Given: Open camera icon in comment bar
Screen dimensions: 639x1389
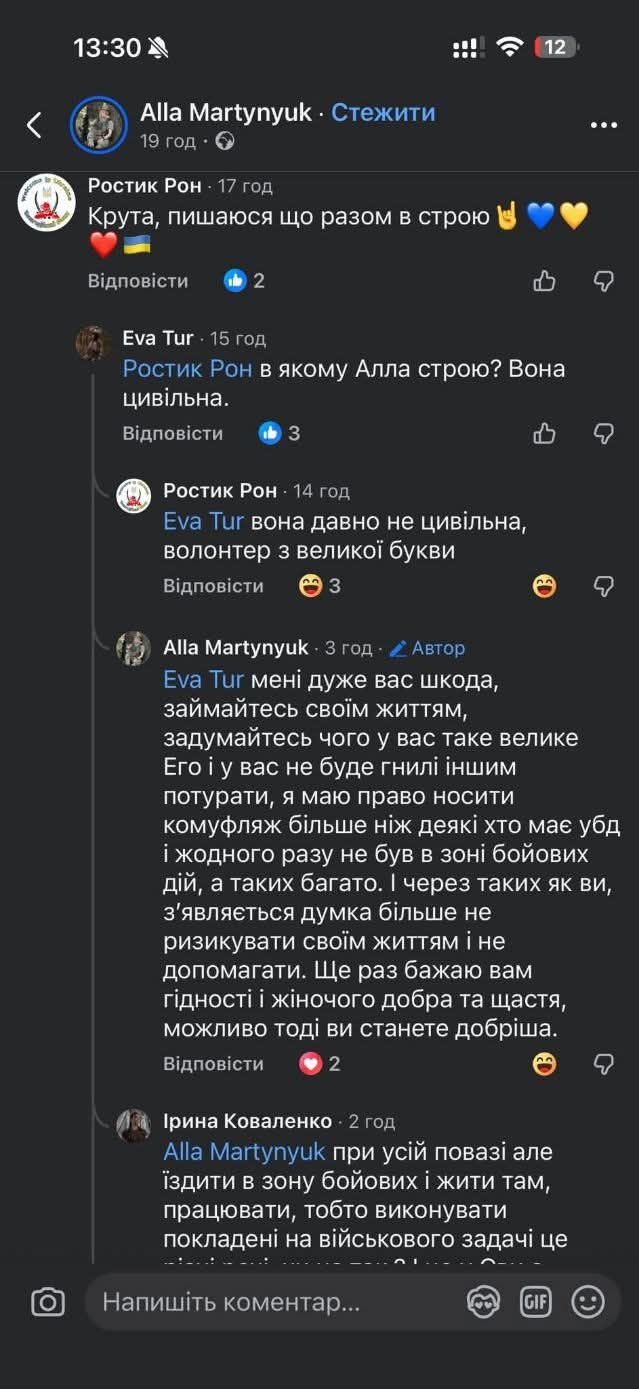Looking at the screenshot, I should point(48,1302).
